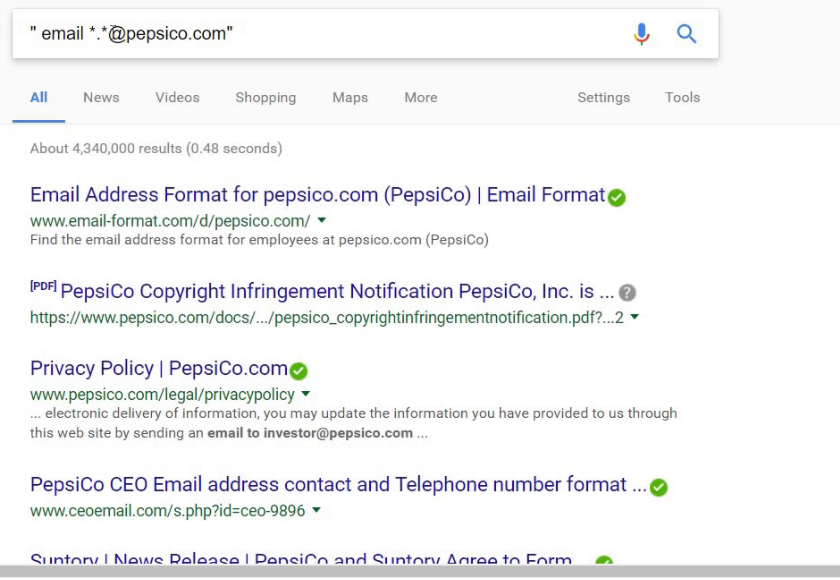Click the microphone voice search icon
The image size is (840, 580).
click(642, 34)
